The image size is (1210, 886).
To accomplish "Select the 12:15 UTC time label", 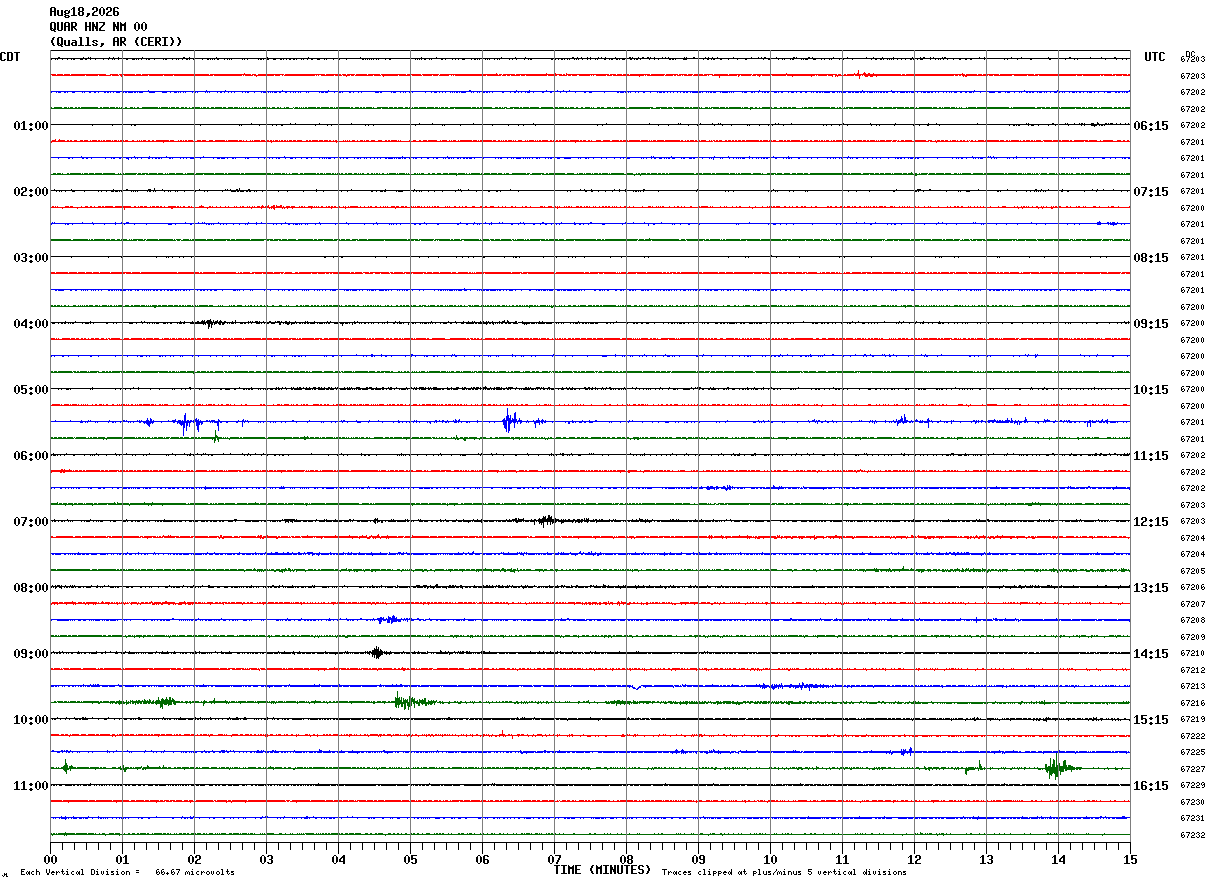I will tap(1150, 521).
